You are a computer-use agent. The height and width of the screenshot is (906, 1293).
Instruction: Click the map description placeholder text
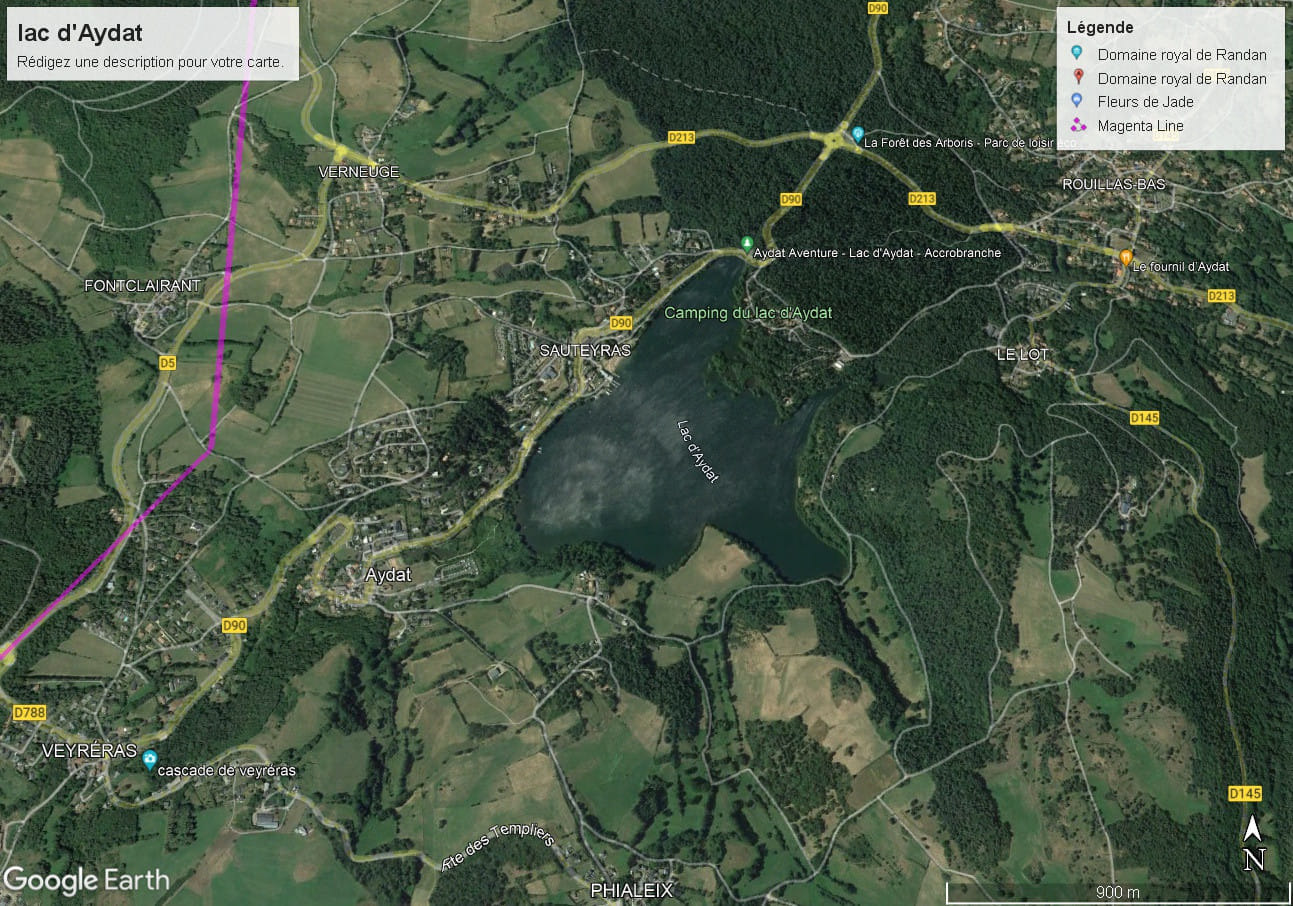151,61
